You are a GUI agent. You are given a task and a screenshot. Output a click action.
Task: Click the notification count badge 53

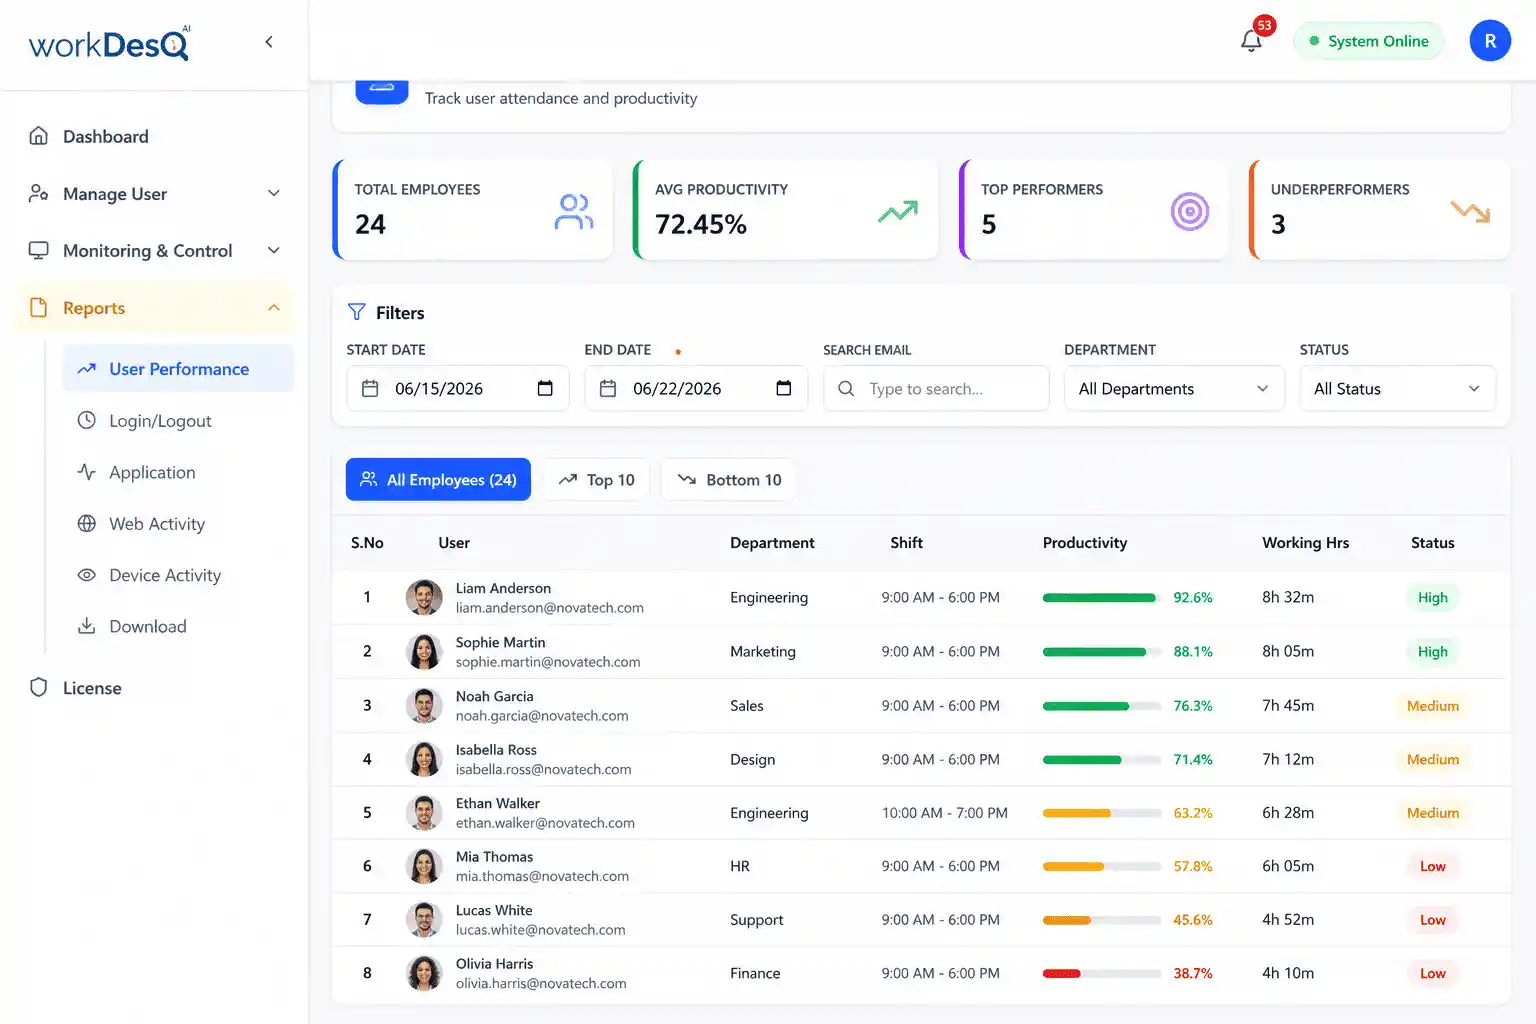[x=1264, y=25]
